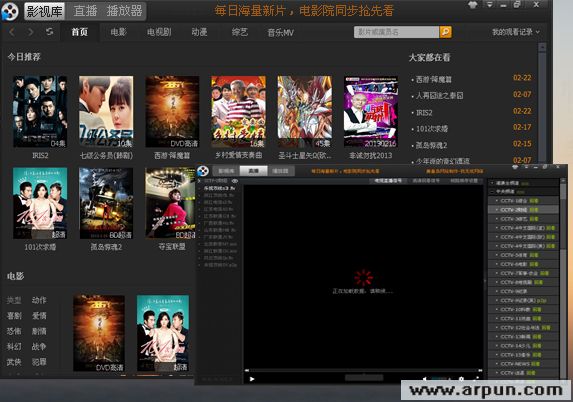
Task: Expand the 我的观看记录 dropdown
Action: (x=516, y=32)
